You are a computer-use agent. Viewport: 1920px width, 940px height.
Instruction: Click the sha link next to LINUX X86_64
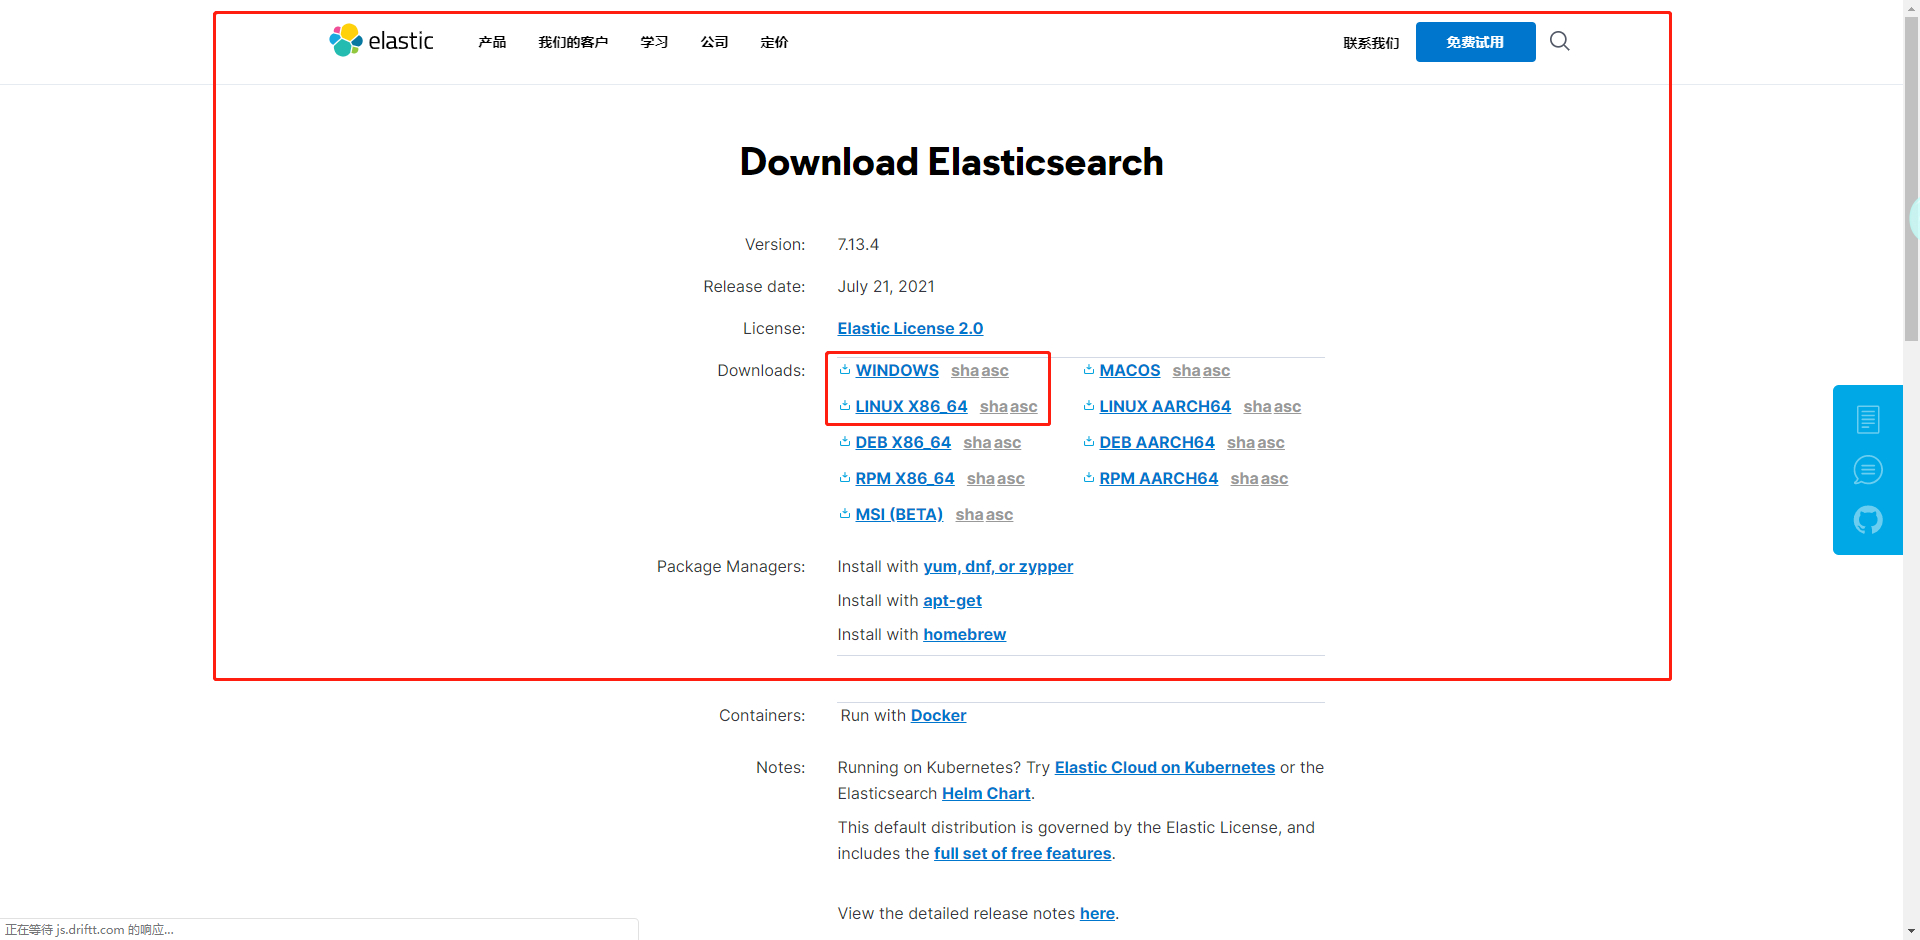pyautogui.click(x=993, y=406)
